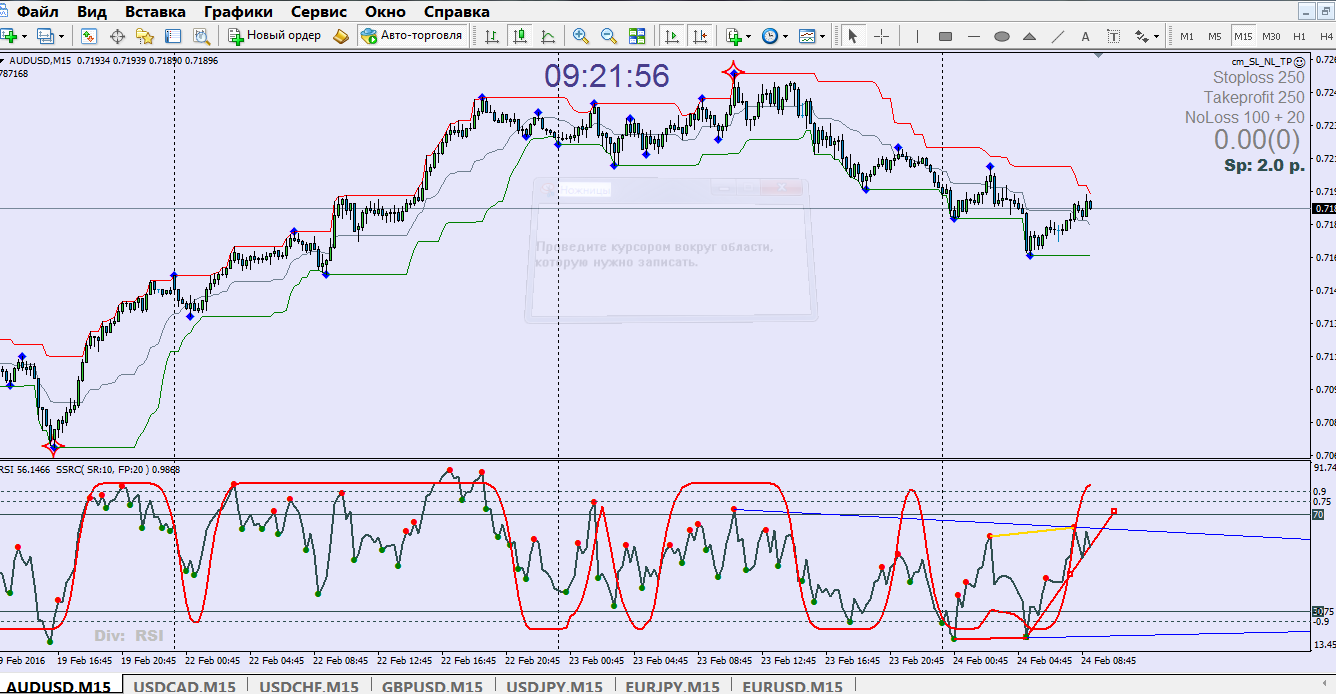Toggle chart shift
The width and height of the screenshot is (1336, 694).
pyautogui.click(x=700, y=36)
